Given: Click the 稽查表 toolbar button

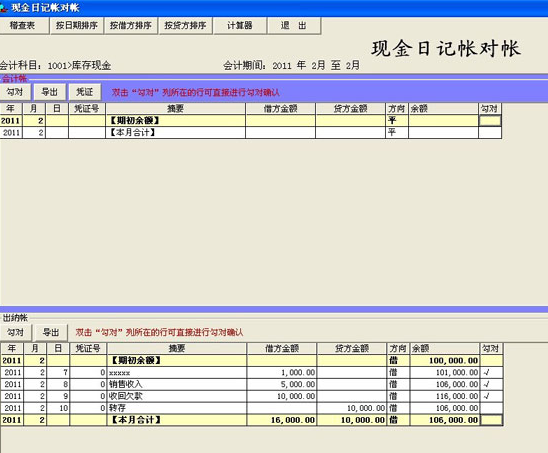Looking at the screenshot, I should (23, 26).
